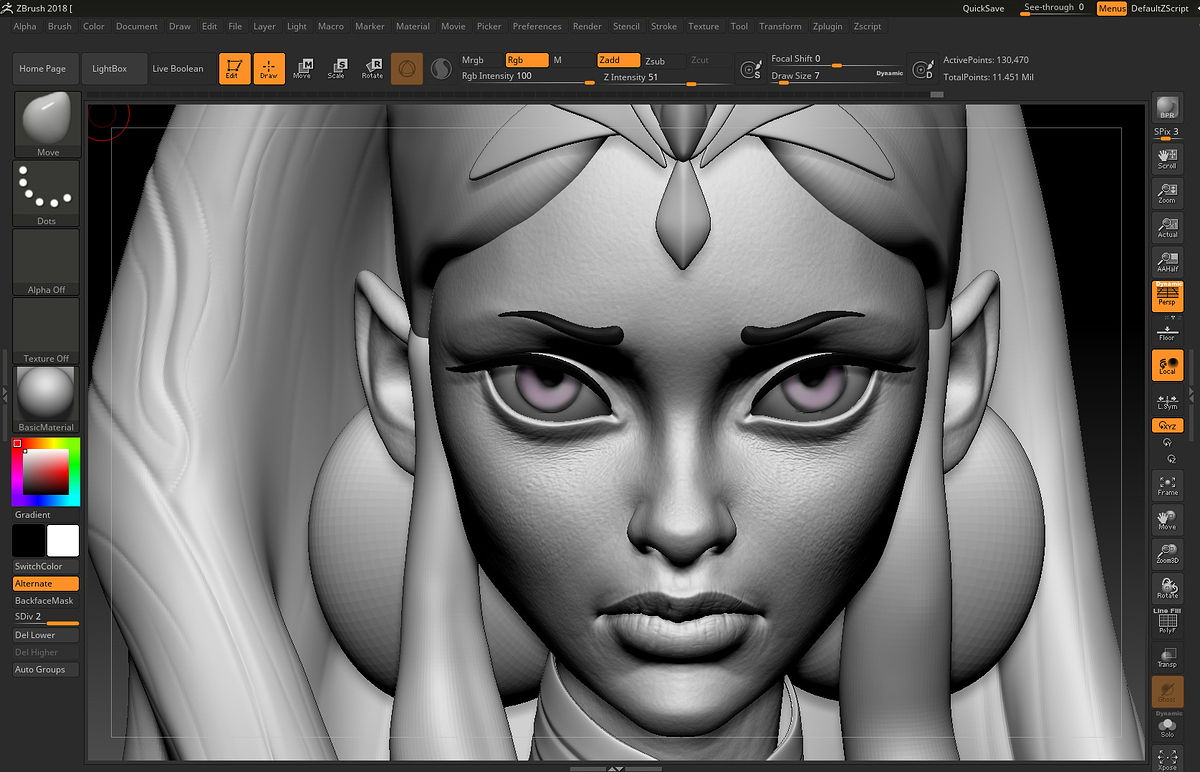Click the Zoom3D icon
1200x772 pixels.
point(1167,553)
